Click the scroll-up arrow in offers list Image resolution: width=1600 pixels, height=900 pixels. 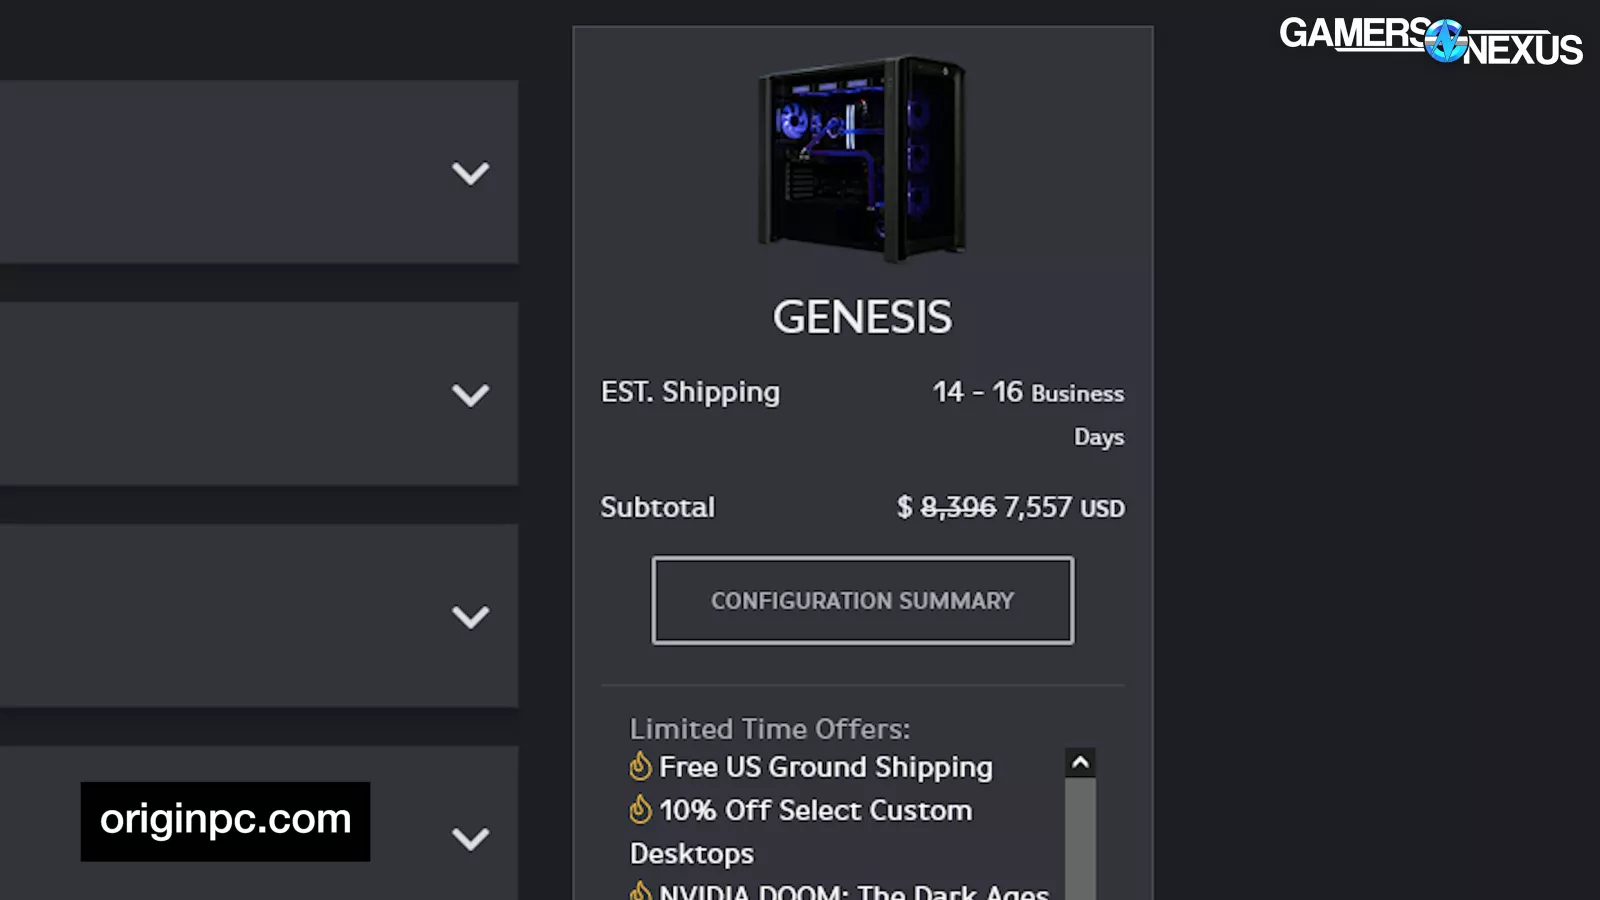1080,763
